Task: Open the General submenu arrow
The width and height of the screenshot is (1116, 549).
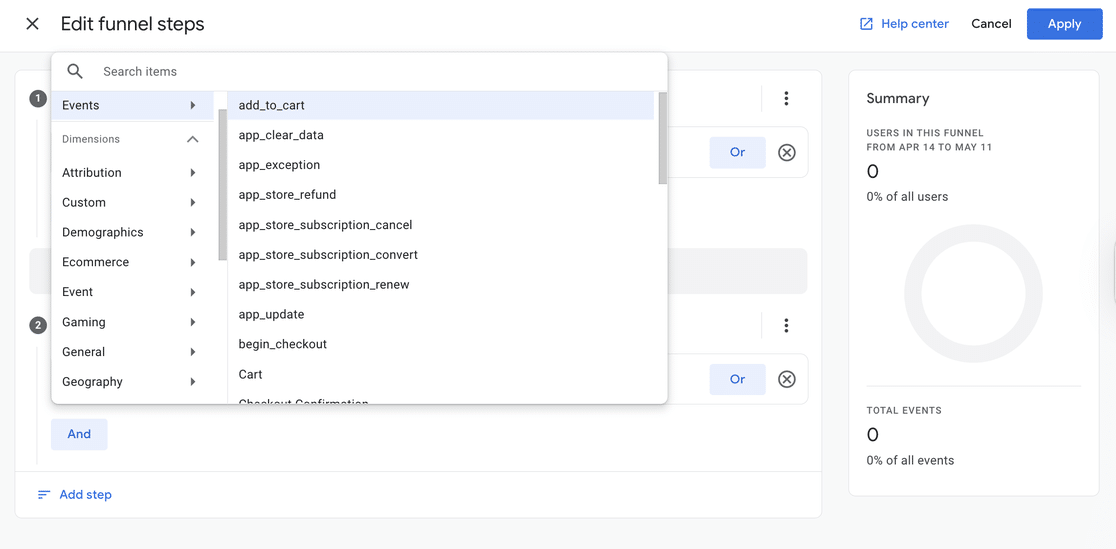Action: (193, 352)
